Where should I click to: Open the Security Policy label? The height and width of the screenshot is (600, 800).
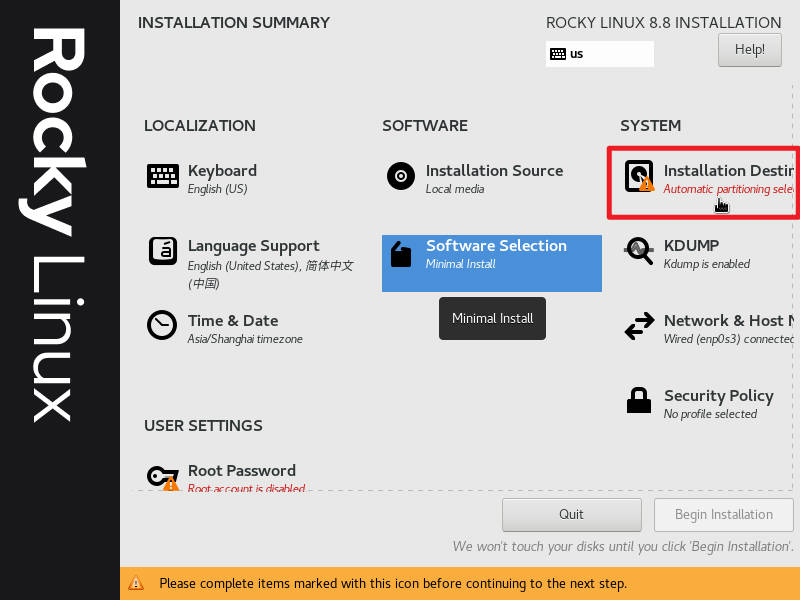click(x=718, y=396)
